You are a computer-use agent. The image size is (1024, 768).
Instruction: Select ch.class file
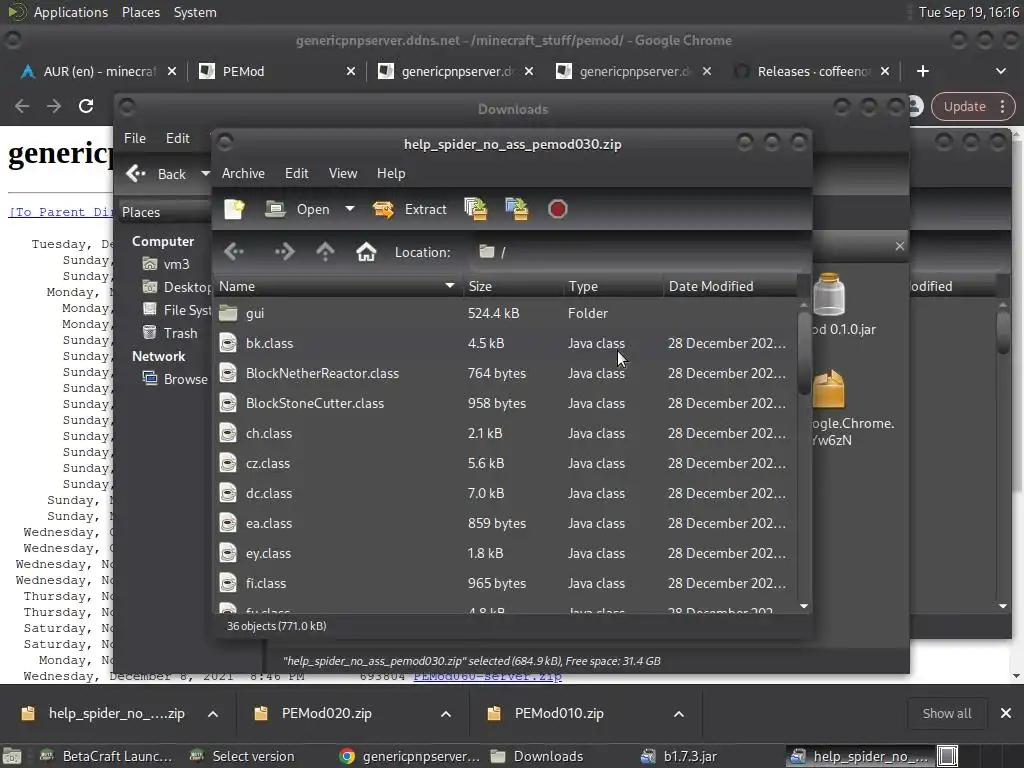(x=505, y=433)
